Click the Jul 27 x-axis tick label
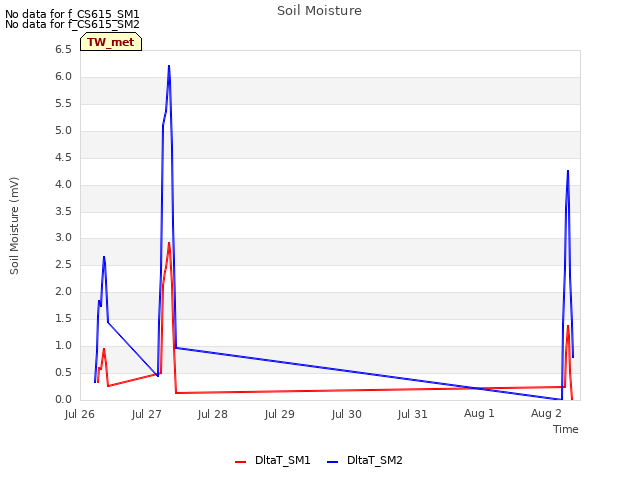 point(147,414)
